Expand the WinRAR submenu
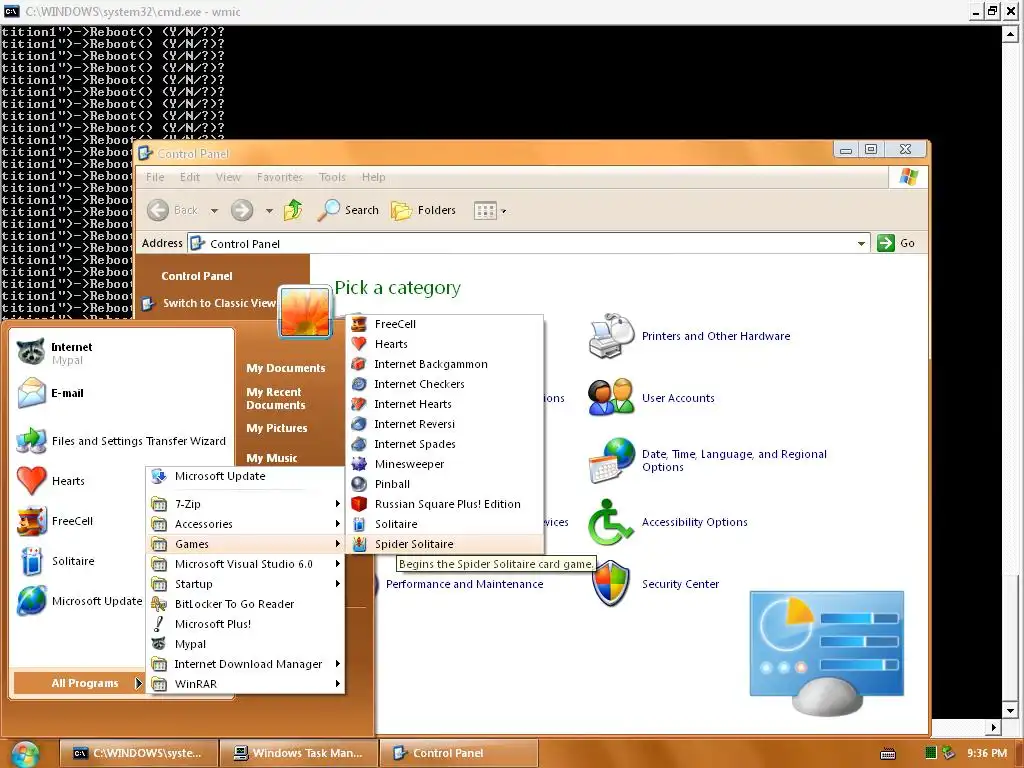 [x=246, y=684]
